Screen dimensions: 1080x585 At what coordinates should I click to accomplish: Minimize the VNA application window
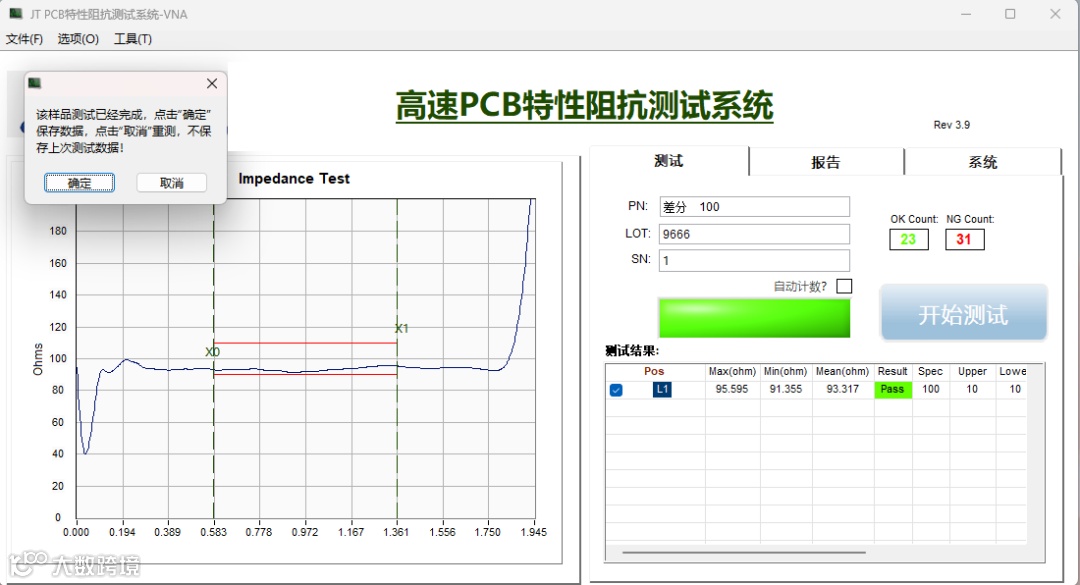966,14
